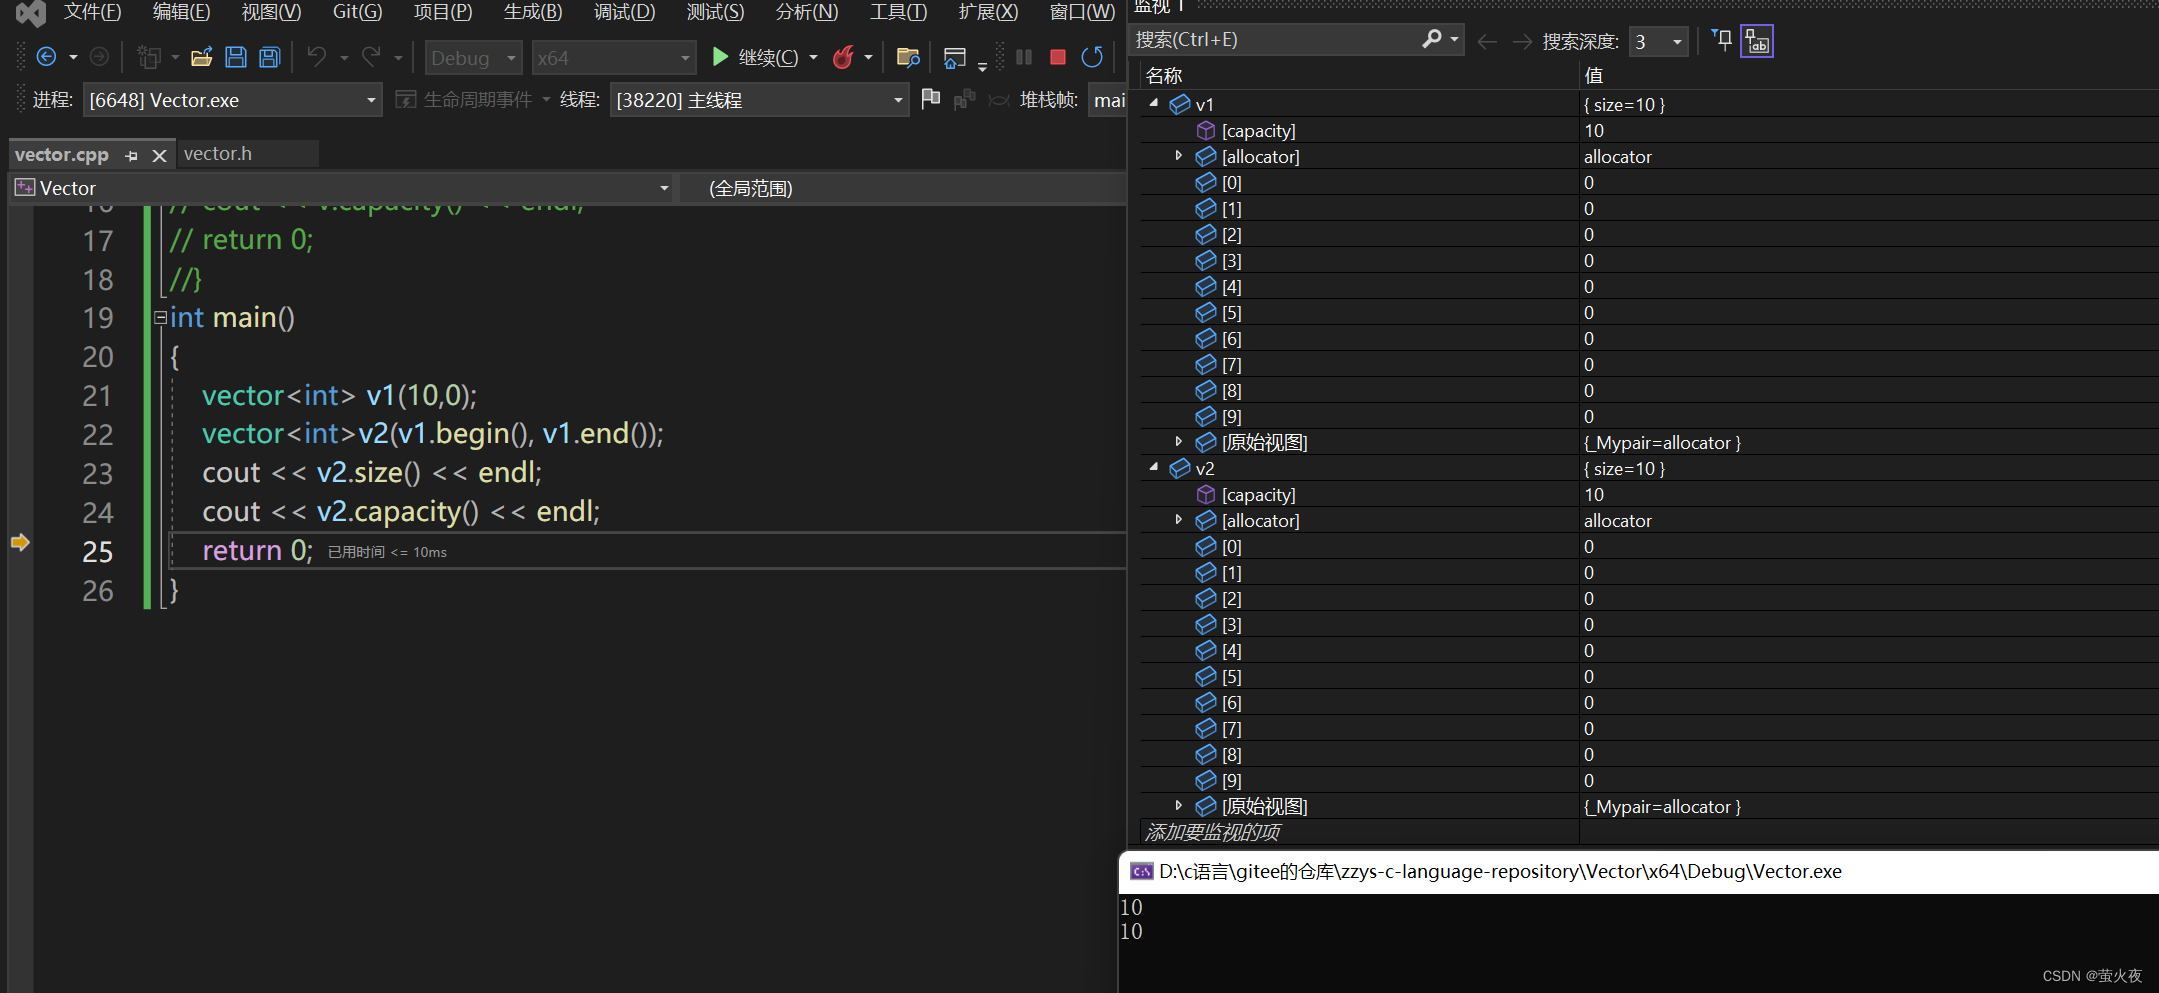Image resolution: width=2159 pixels, height=993 pixels.
Task: Stop debugging with the red square icon
Action: point(1057,57)
